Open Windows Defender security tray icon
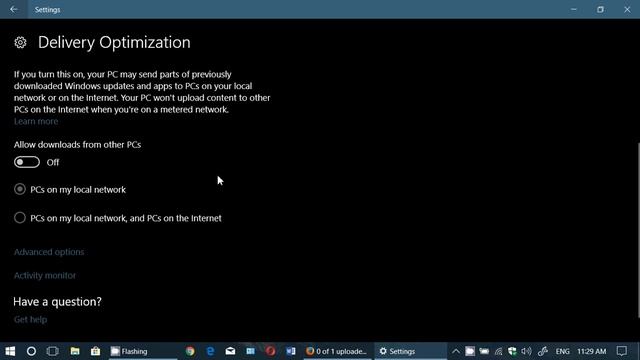 [512, 351]
